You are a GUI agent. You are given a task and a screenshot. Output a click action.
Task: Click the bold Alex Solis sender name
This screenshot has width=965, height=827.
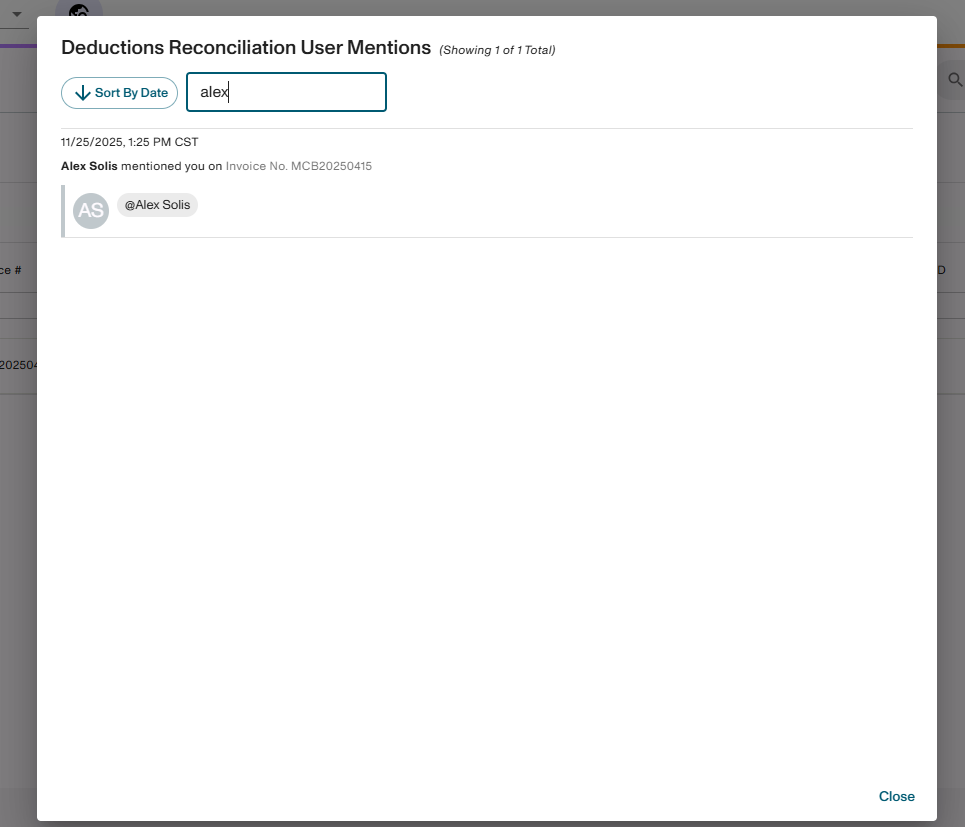89,166
